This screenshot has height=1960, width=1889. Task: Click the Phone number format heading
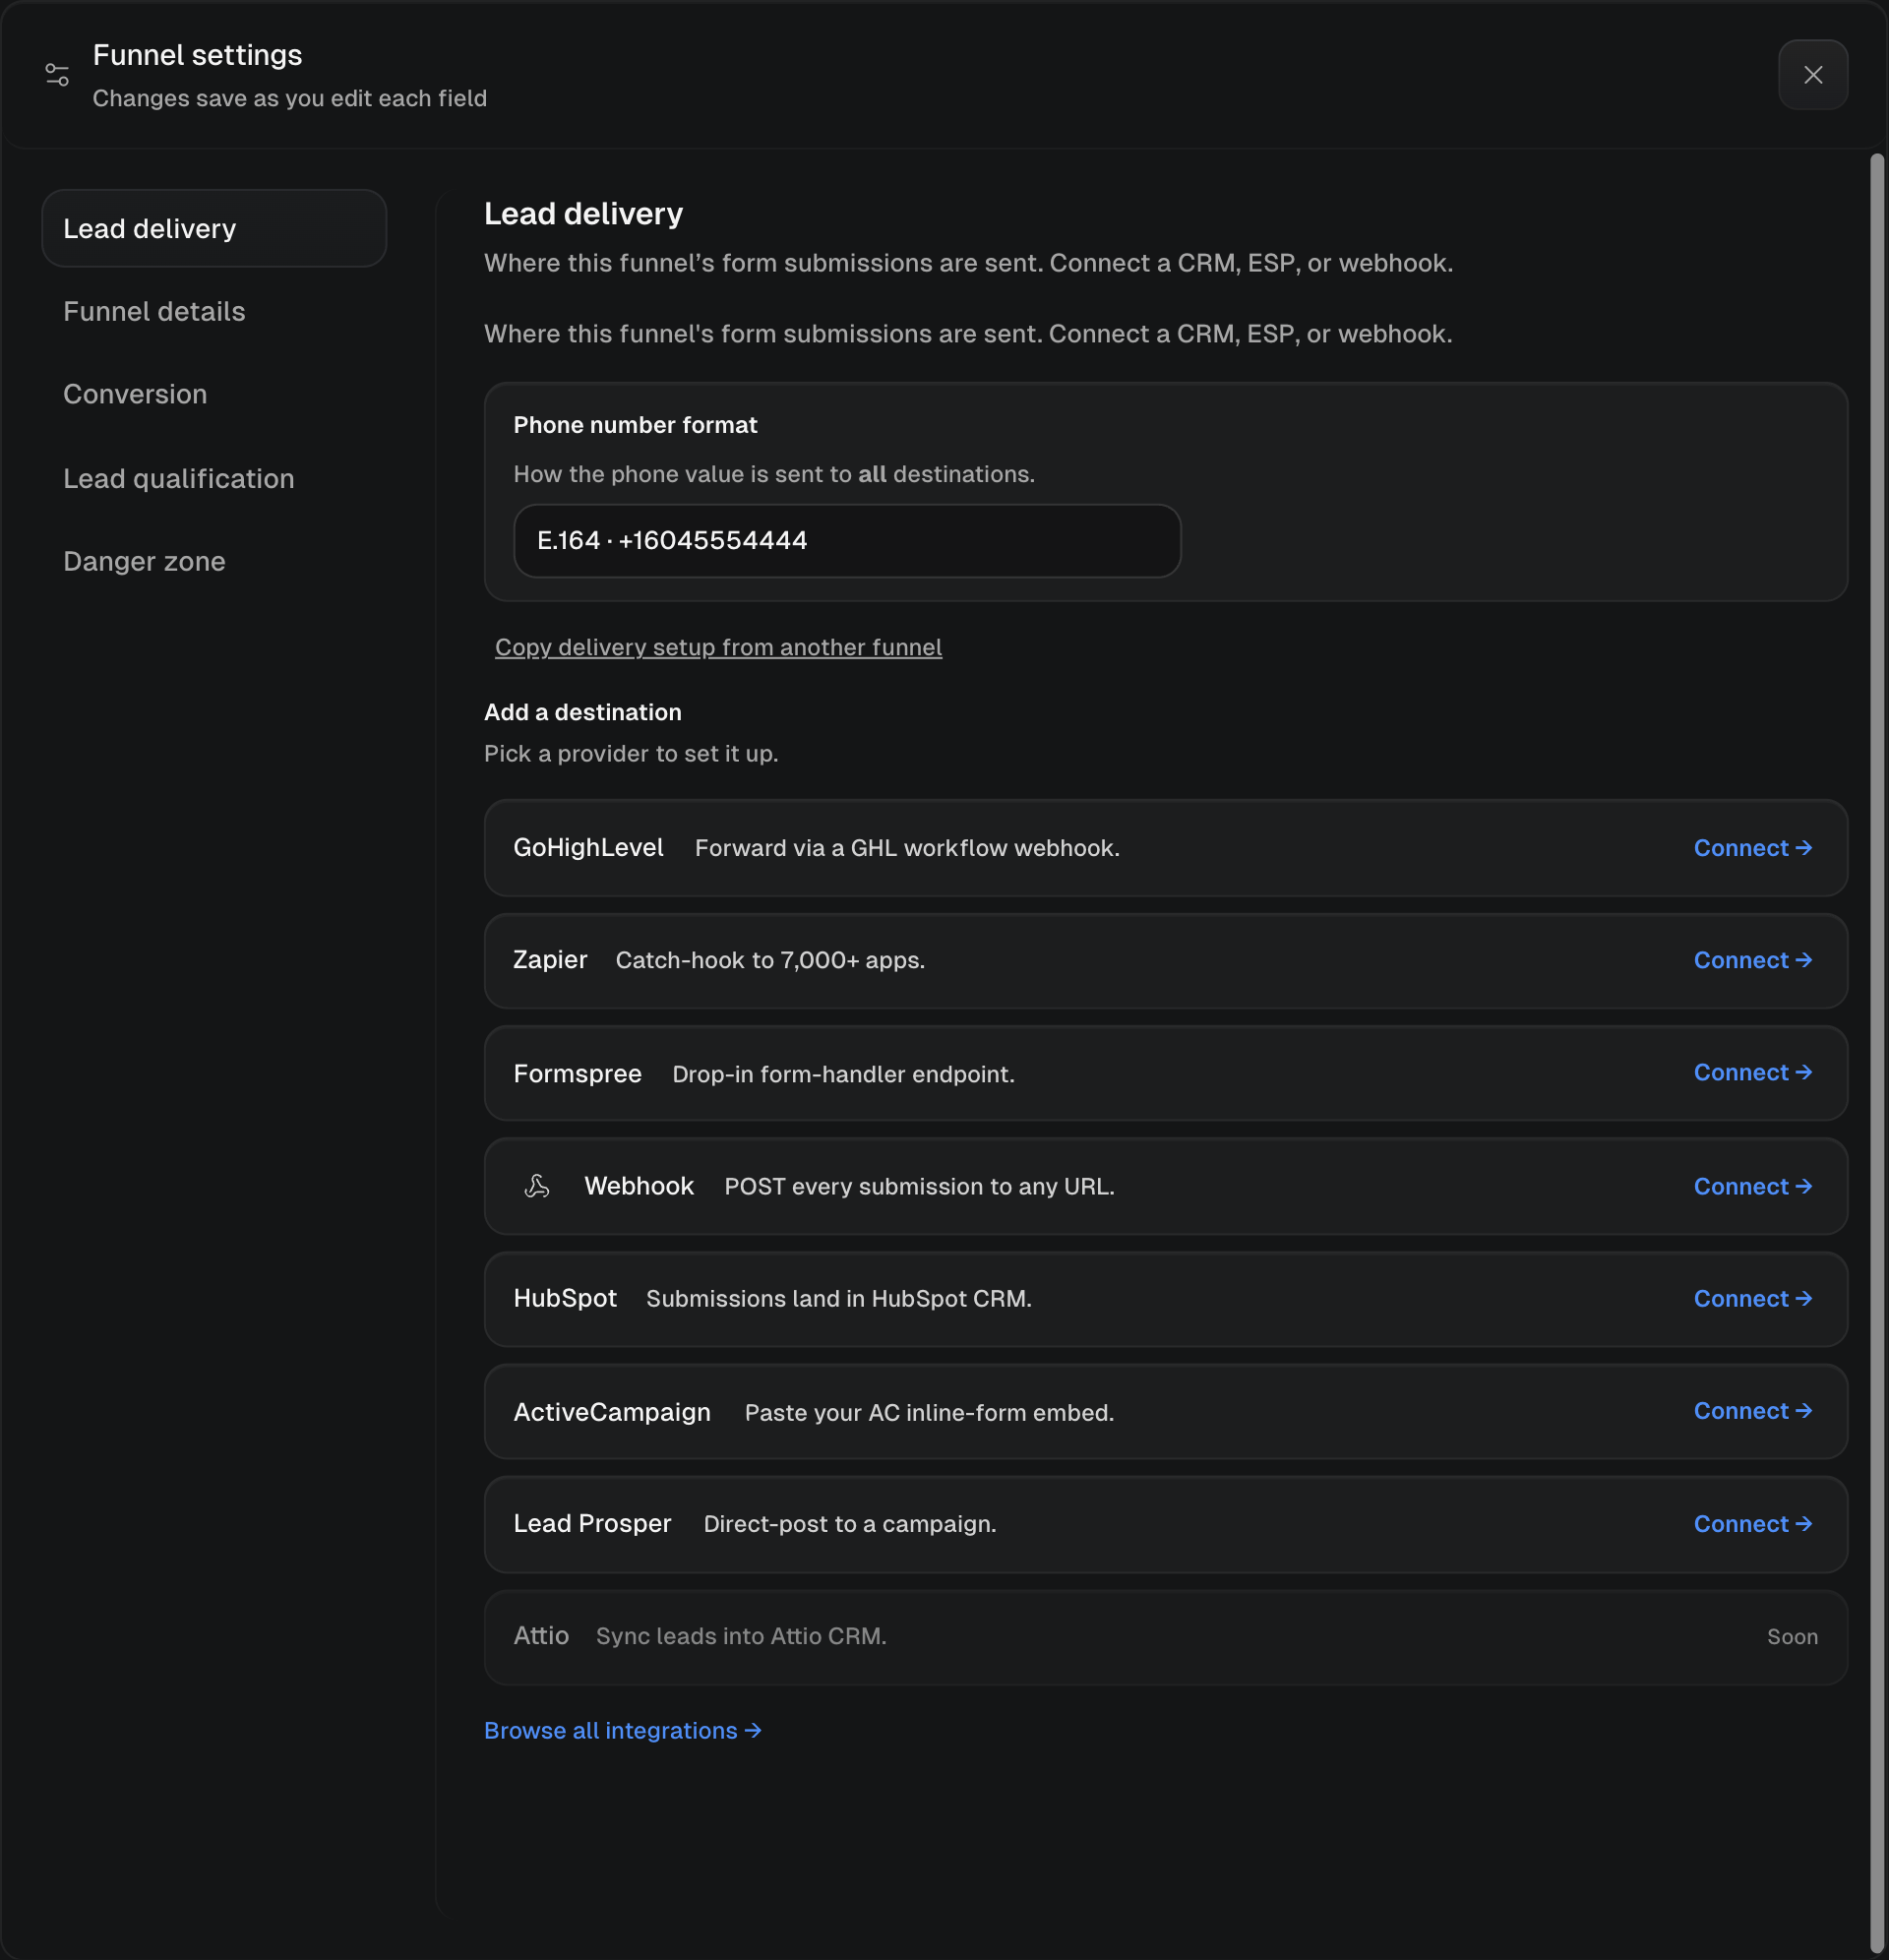click(x=635, y=425)
